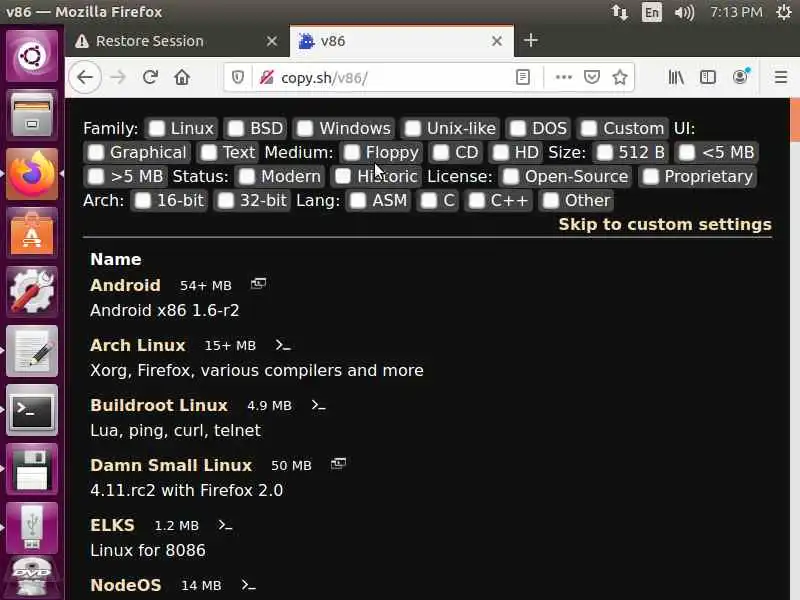The image size is (800, 600).
Task: Open System Settings from the dock
Action: pos(32,292)
